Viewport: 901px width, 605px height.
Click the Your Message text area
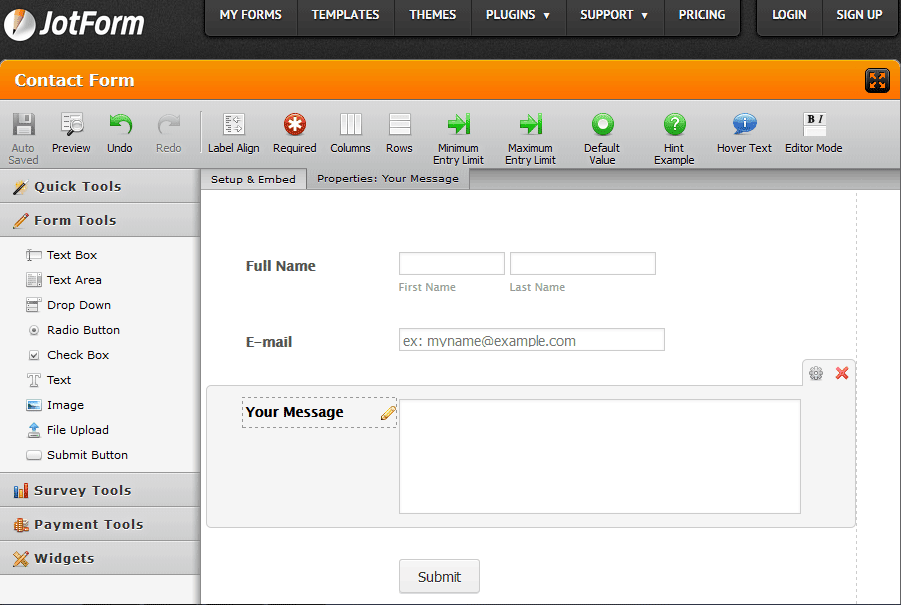coord(599,456)
